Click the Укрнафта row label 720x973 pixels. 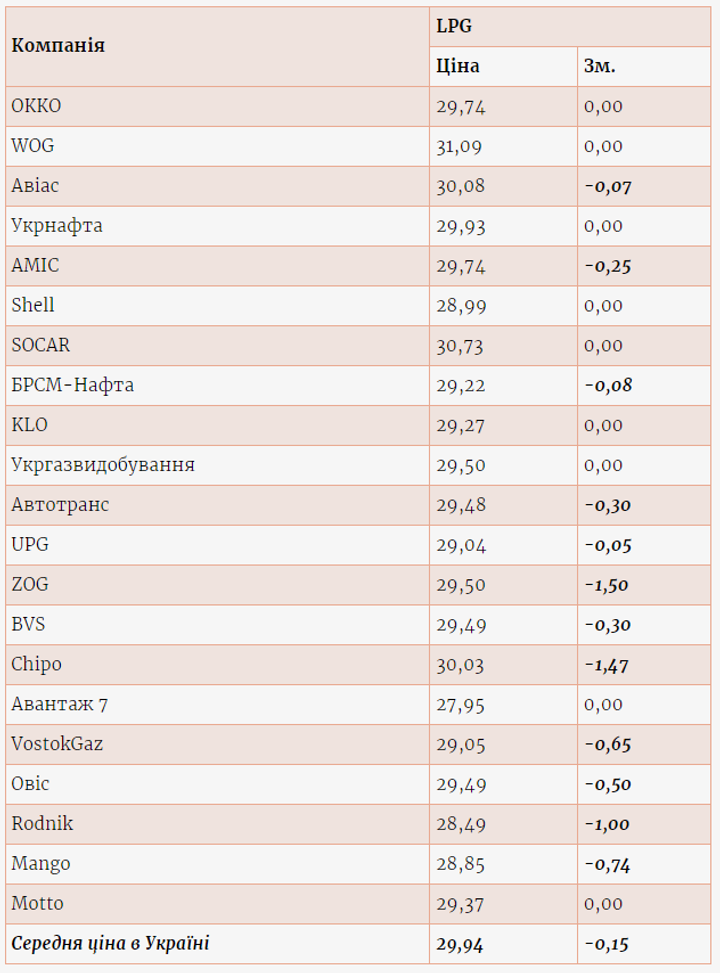coord(57,226)
